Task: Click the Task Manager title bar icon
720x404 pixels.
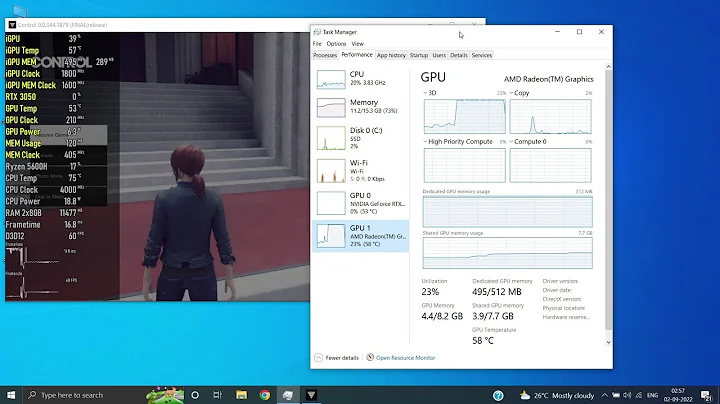Action: pos(317,32)
